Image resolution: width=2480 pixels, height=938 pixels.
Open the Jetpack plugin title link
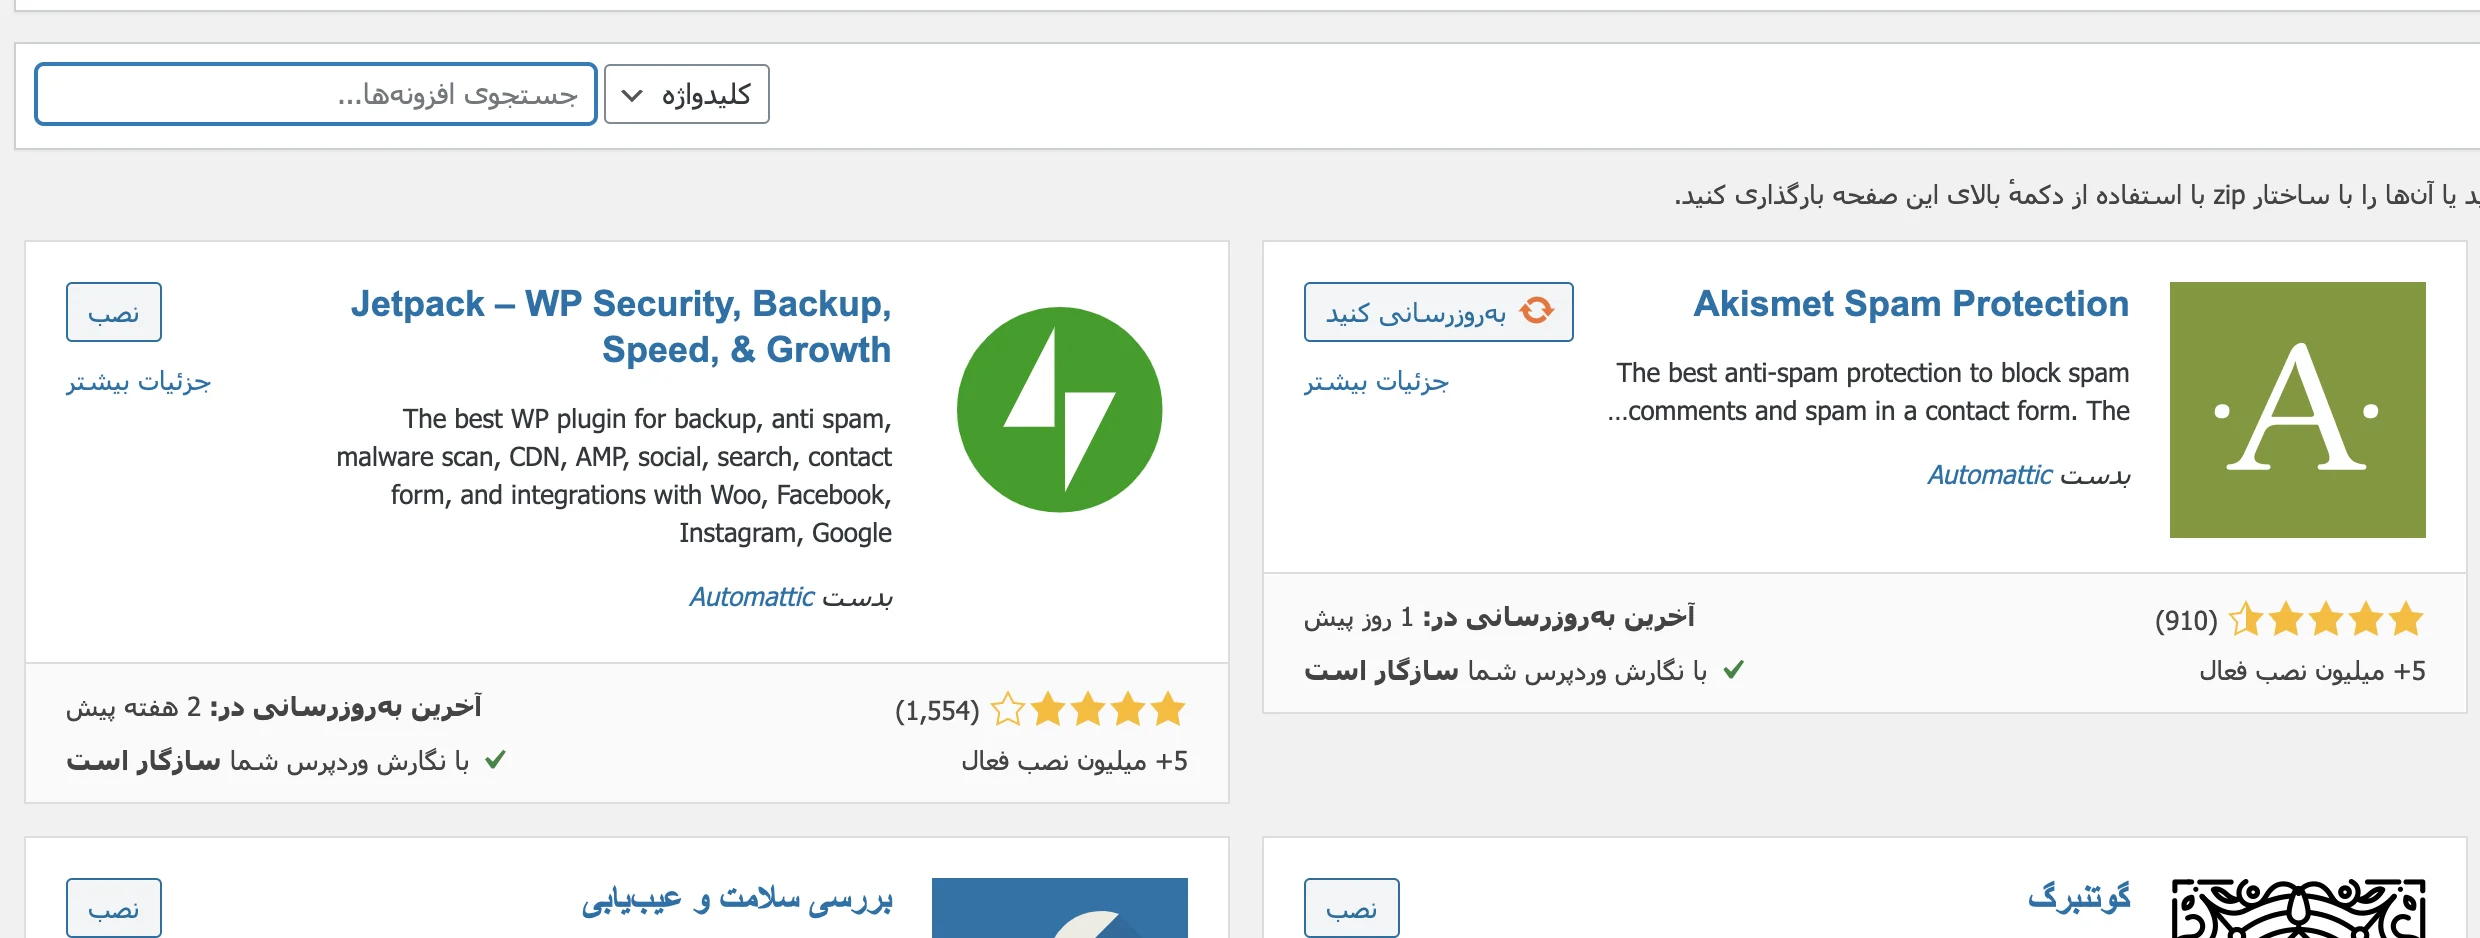(621, 326)
